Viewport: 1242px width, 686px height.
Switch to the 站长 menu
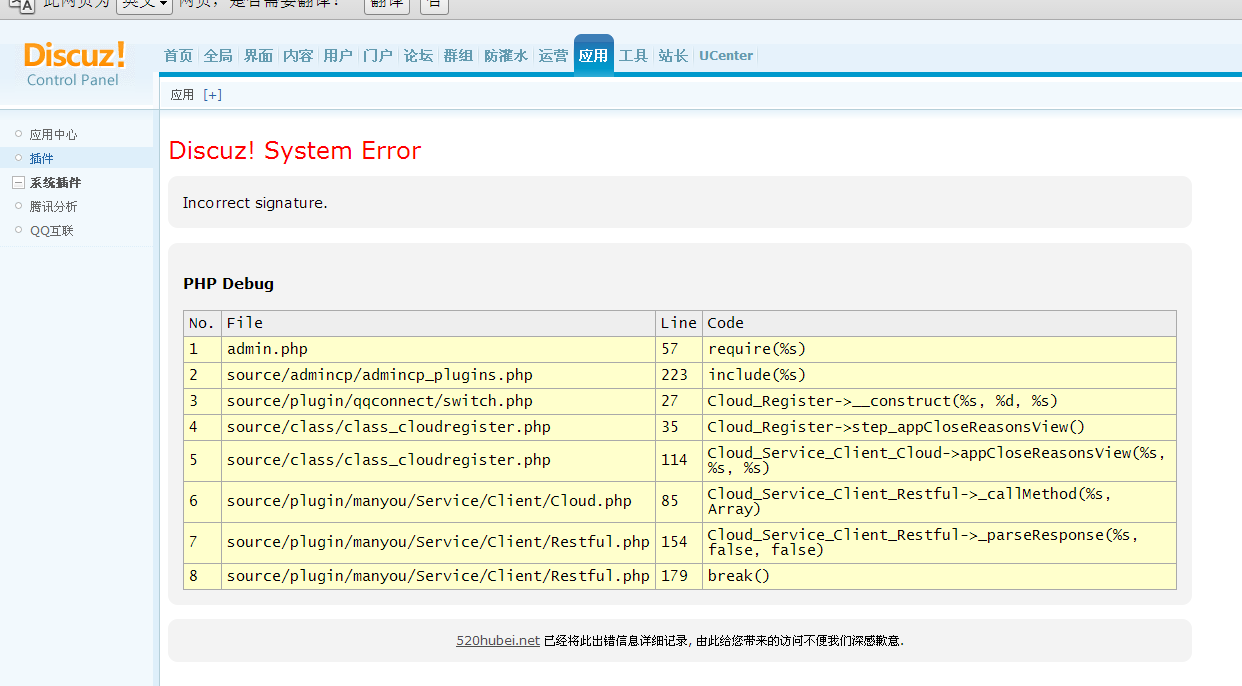(x=673, y=56)
